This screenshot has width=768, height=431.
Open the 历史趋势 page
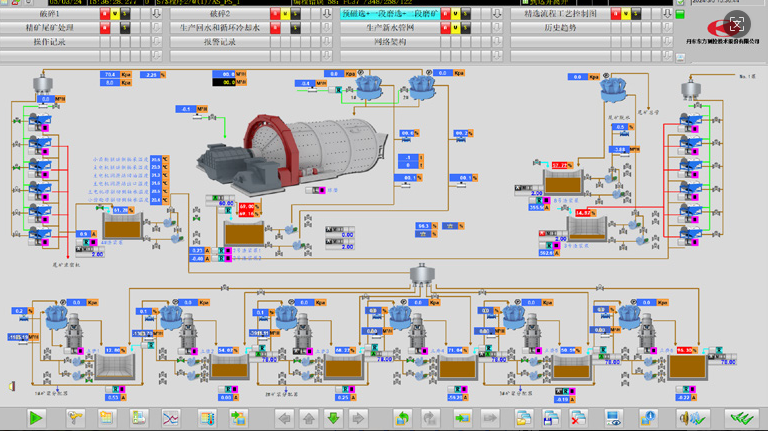click(x=560, y=28)
